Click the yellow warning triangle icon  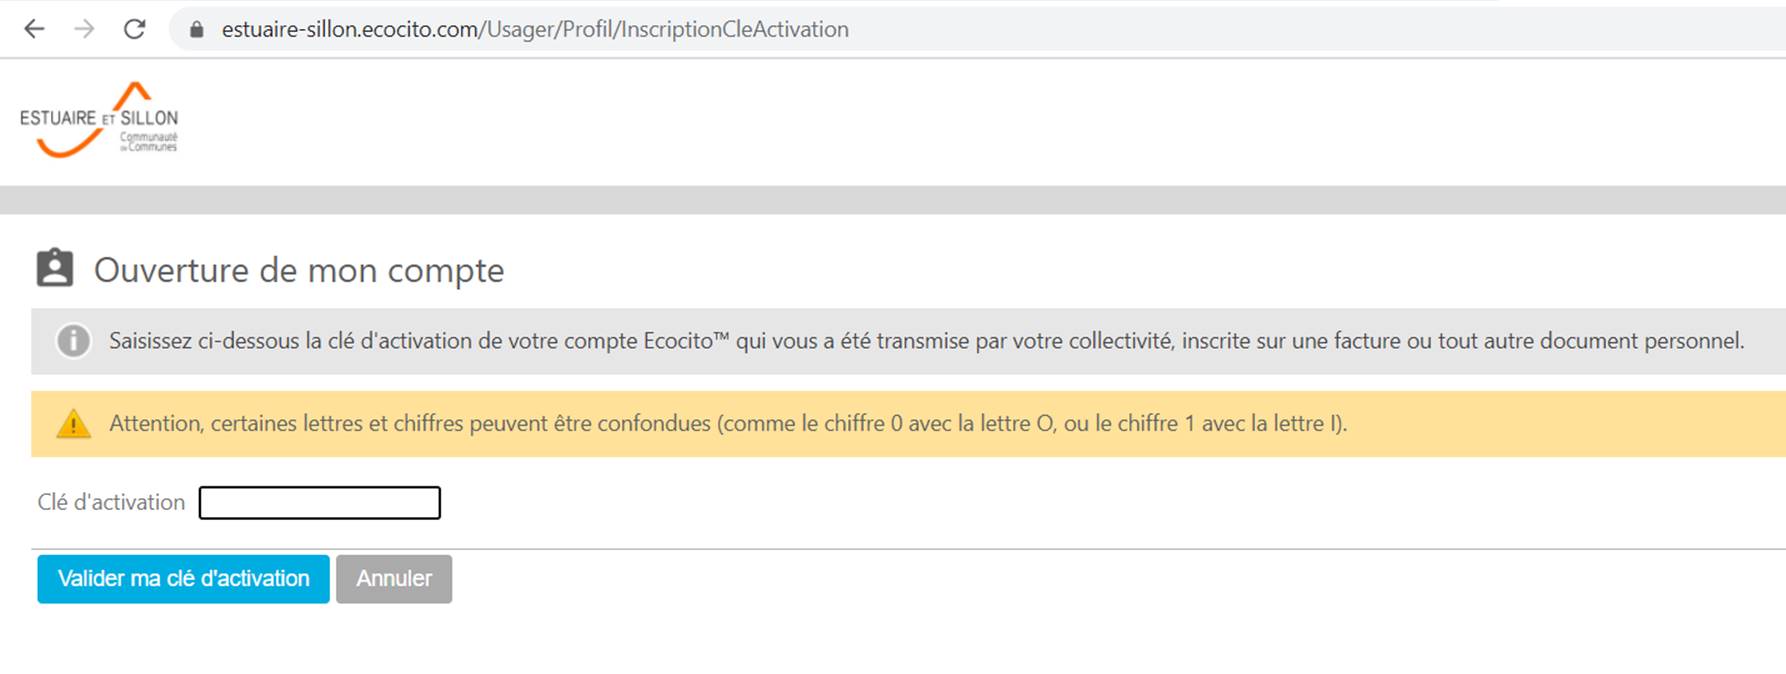coord(73,424)
